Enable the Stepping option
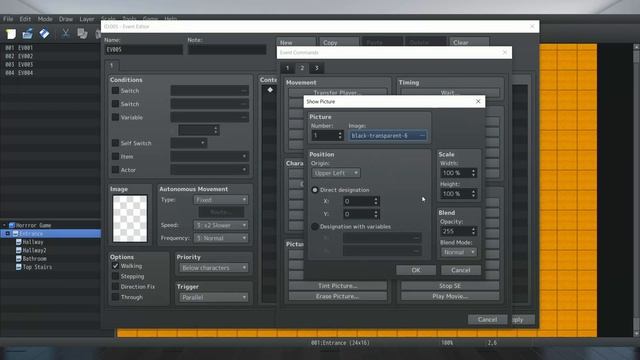This screenshot has width=640, height=360. coord(115,276)
